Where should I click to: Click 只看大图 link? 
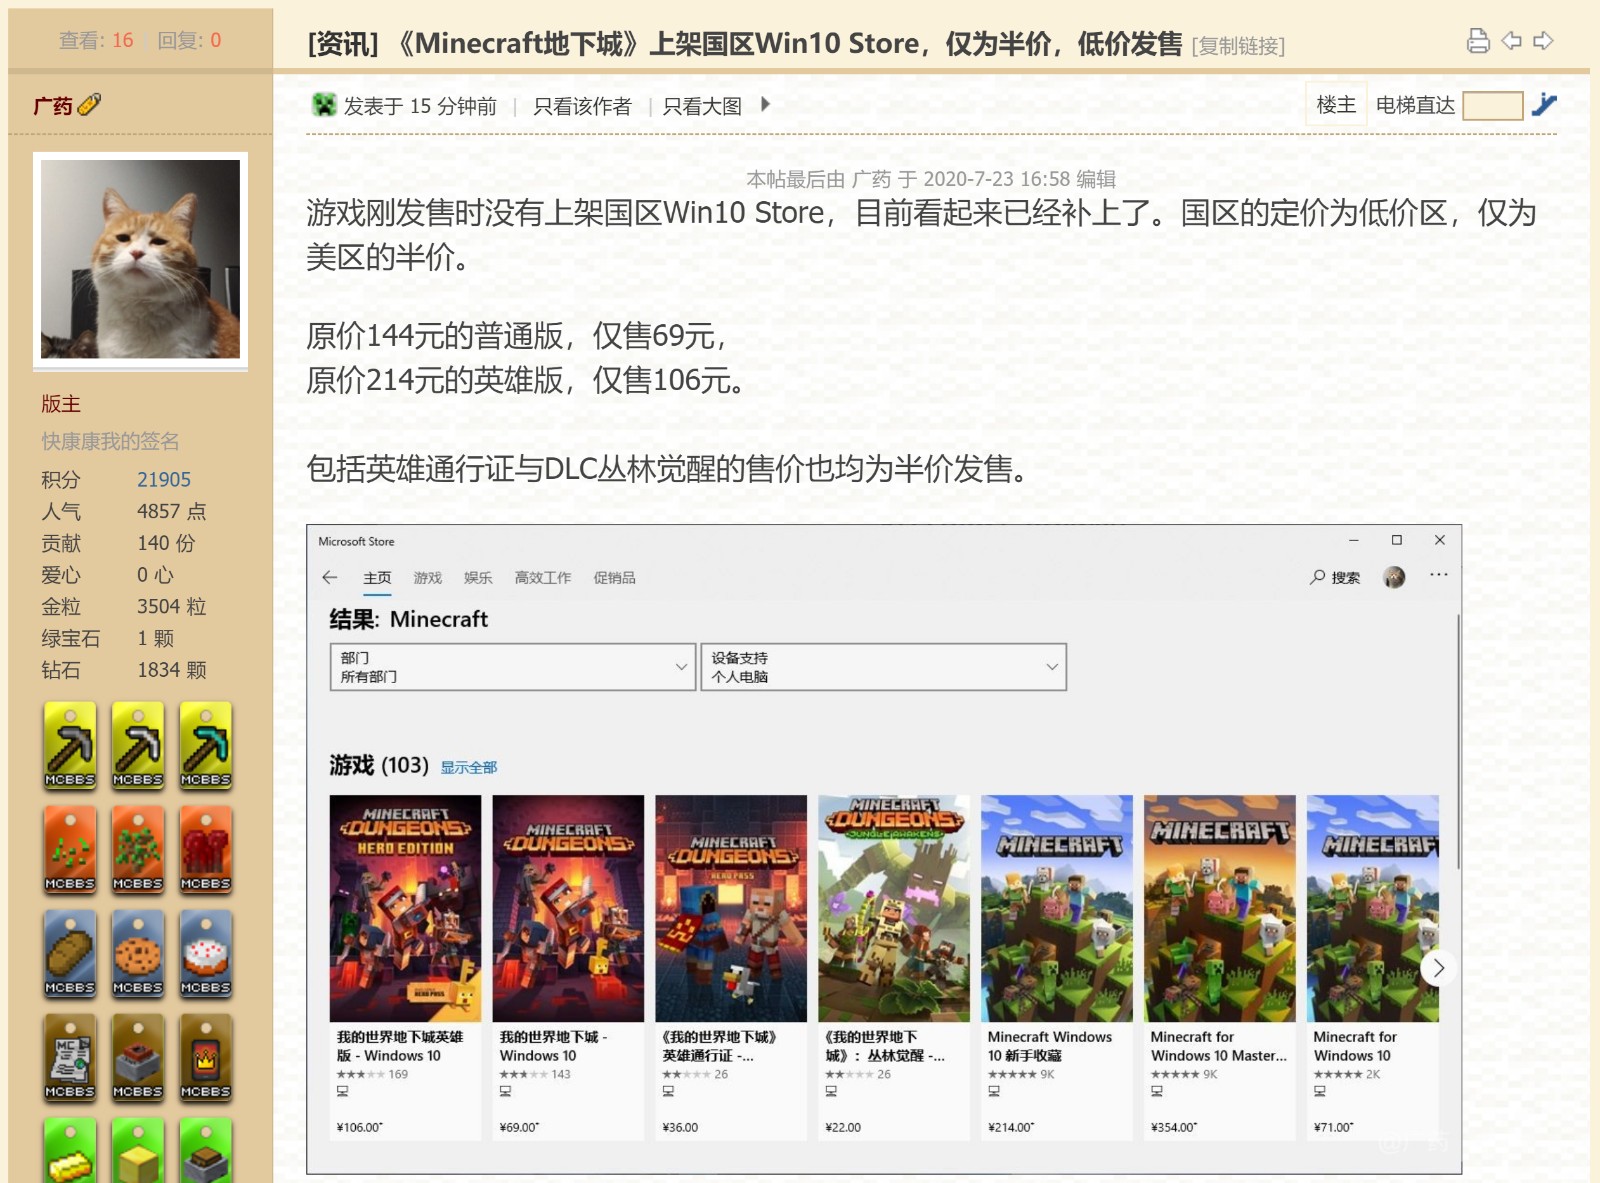702,106
